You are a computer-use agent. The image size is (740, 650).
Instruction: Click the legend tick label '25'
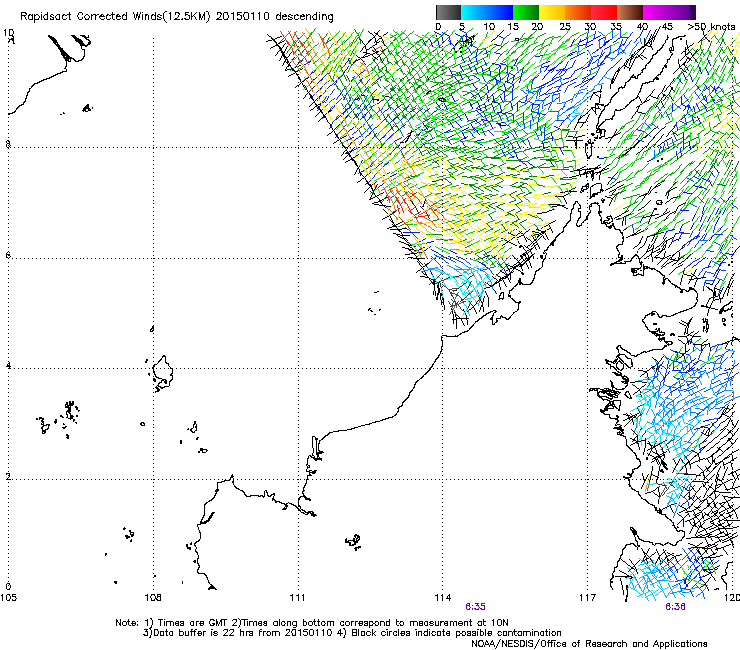564,27
